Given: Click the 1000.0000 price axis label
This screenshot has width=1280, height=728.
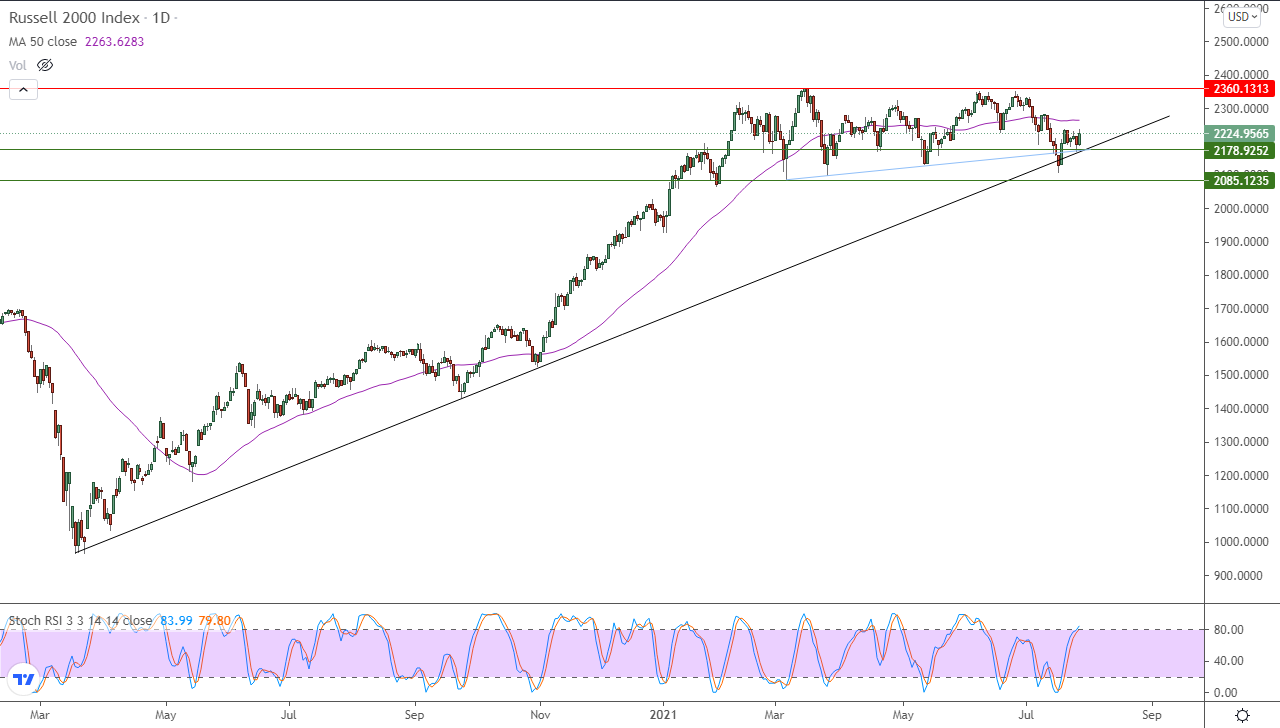Looking at the screenshot, I should coord(1241,542).
